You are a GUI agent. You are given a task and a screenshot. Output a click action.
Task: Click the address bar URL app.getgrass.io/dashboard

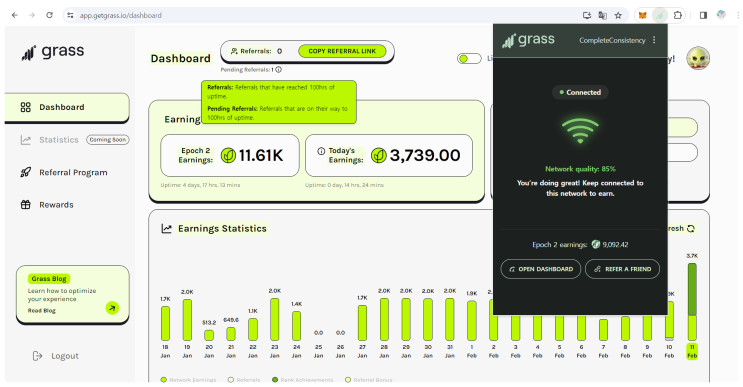[120, 15]
